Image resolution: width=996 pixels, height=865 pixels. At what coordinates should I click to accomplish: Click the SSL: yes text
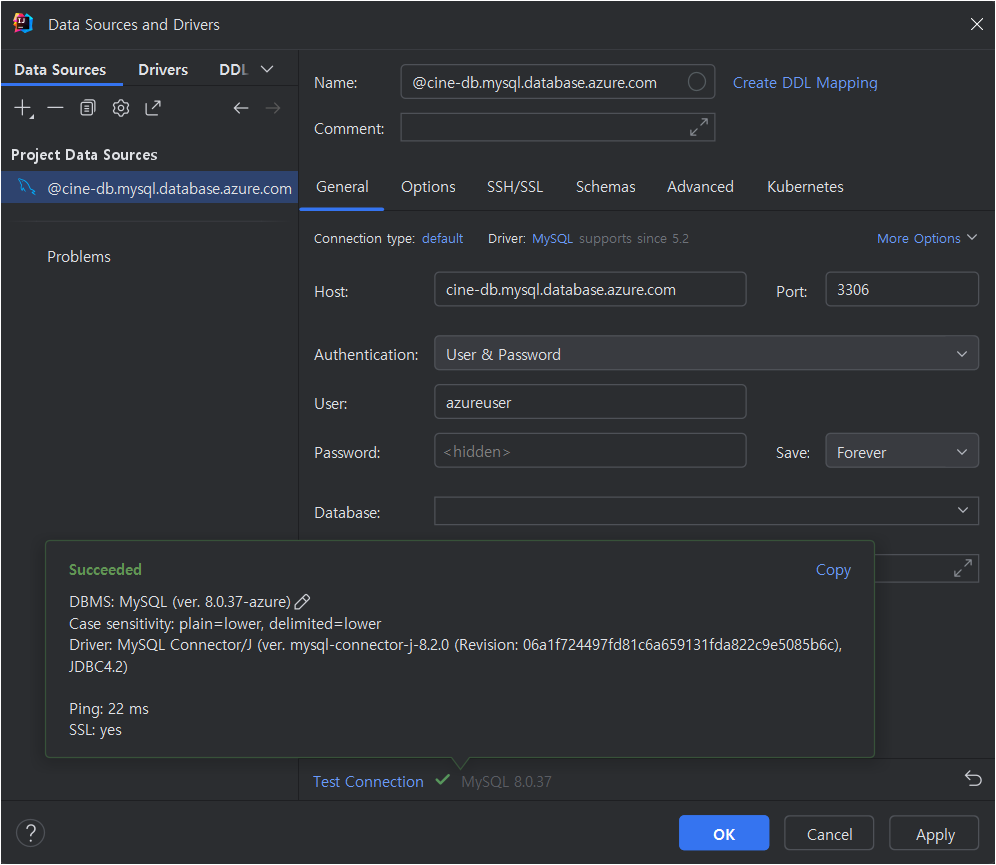95,730
